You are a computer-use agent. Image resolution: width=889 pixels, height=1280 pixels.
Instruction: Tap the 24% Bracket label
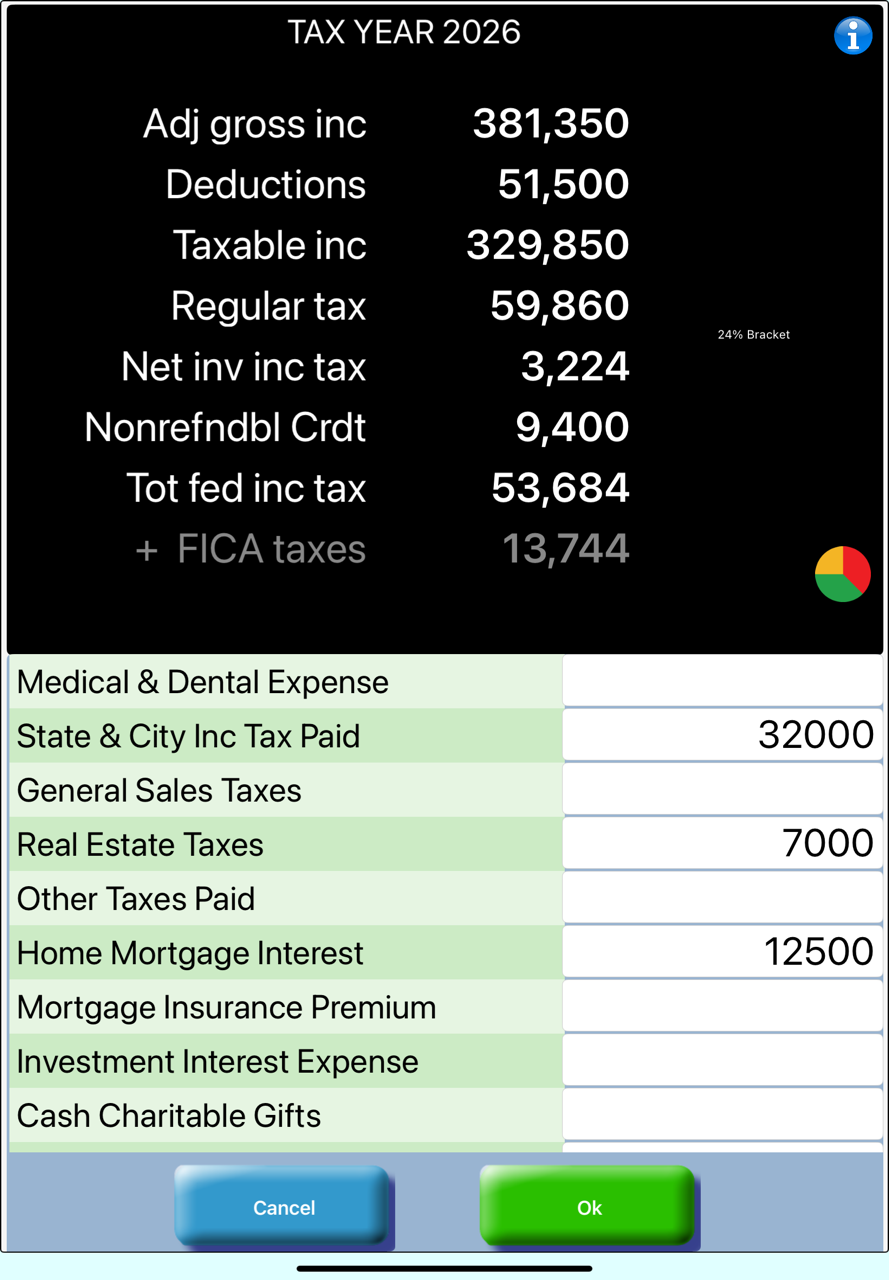click(753, 335)
